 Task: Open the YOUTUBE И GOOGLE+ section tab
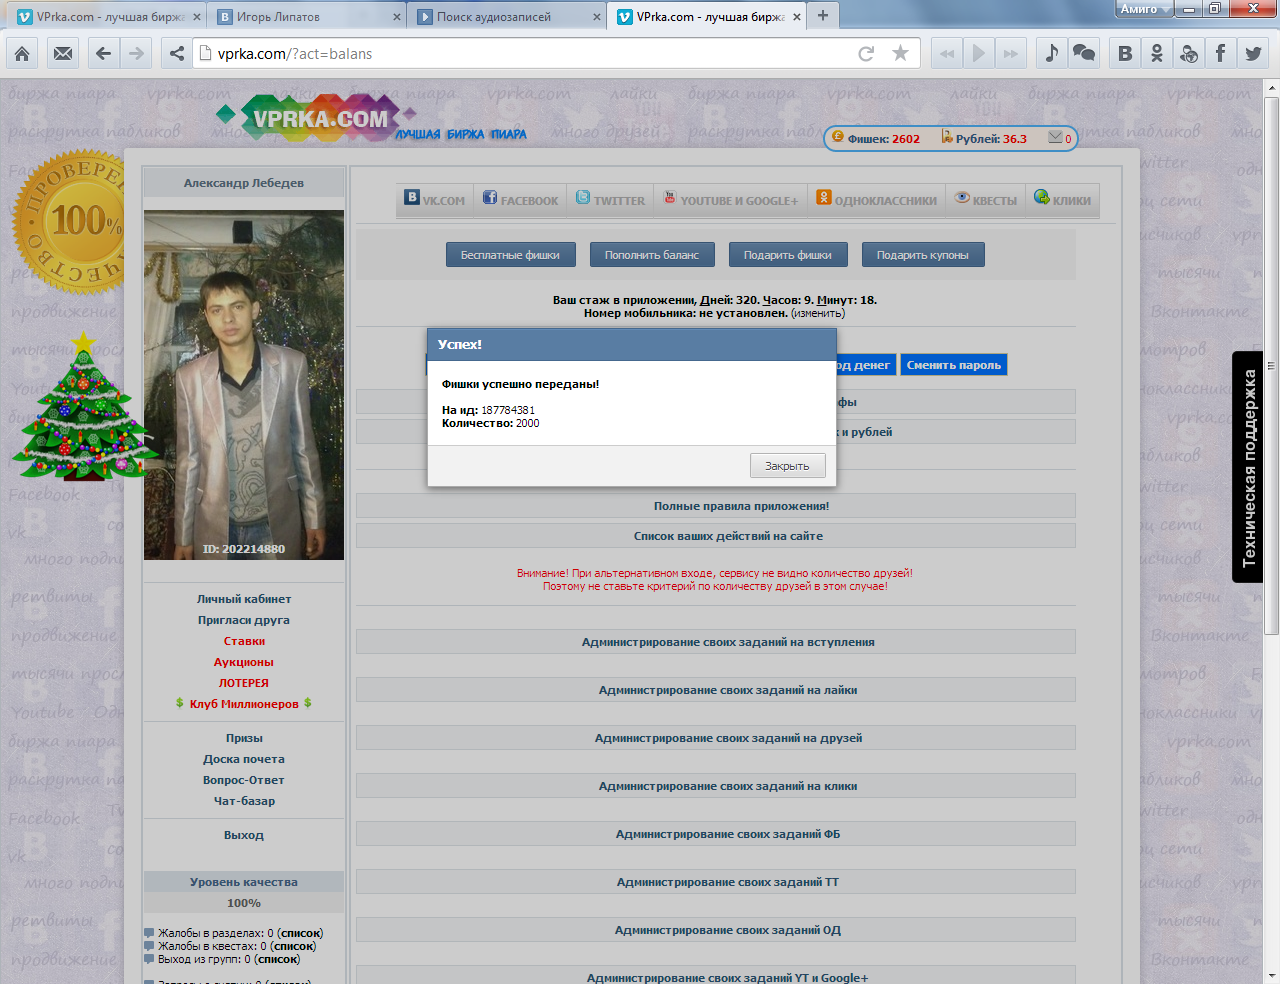pos(731,200)
